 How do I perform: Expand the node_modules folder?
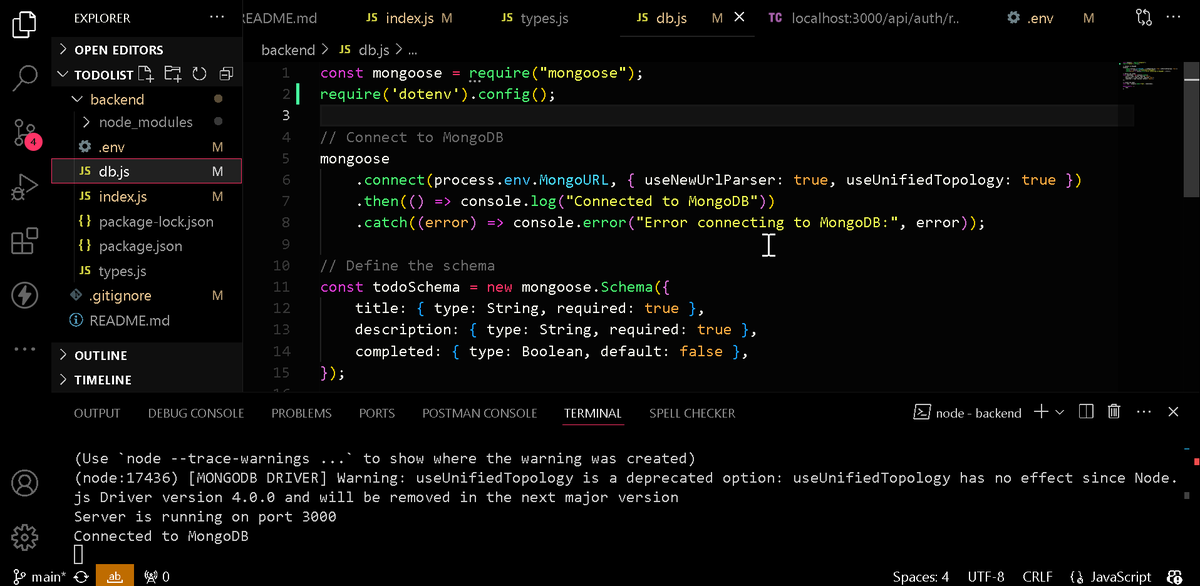coord(146,122)
